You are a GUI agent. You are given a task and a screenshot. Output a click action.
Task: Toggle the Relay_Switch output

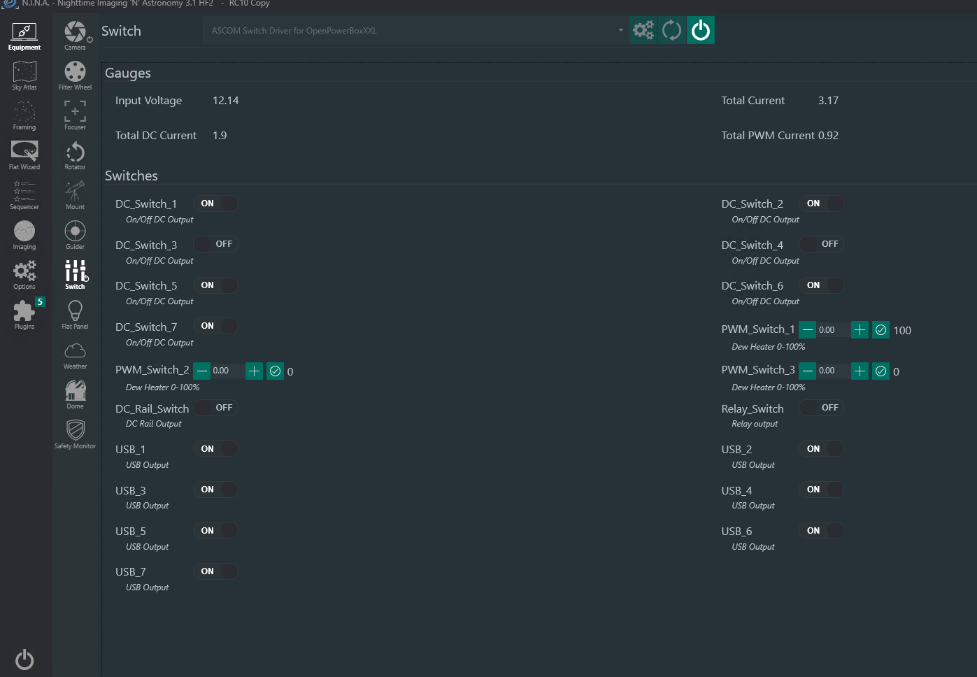[821, 408]
